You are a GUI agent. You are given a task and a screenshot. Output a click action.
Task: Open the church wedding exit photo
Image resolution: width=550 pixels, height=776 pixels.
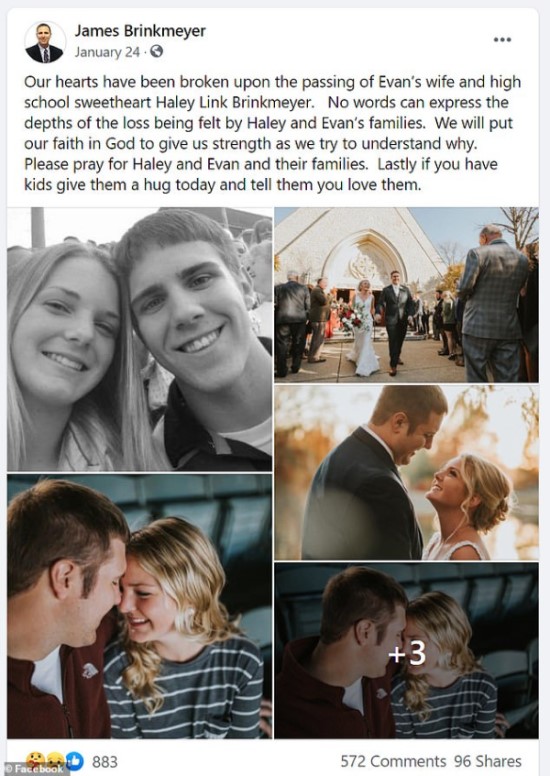click(406, 294)
